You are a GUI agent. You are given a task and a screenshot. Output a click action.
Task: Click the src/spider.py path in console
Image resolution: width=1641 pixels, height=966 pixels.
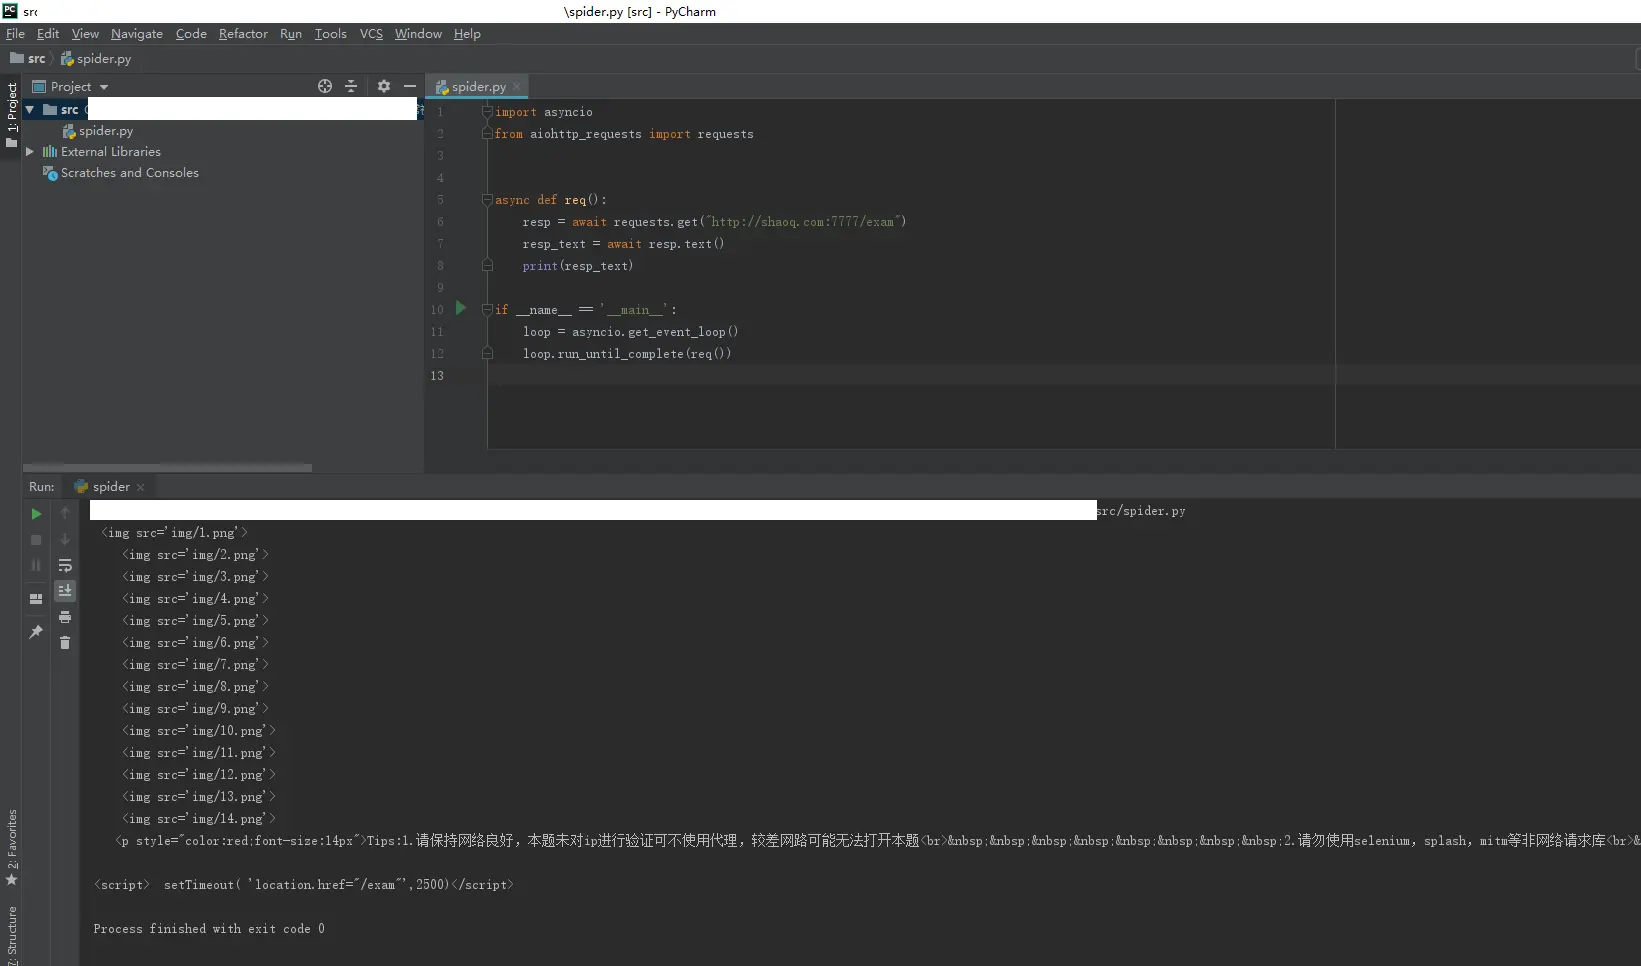pos(1141,511)
